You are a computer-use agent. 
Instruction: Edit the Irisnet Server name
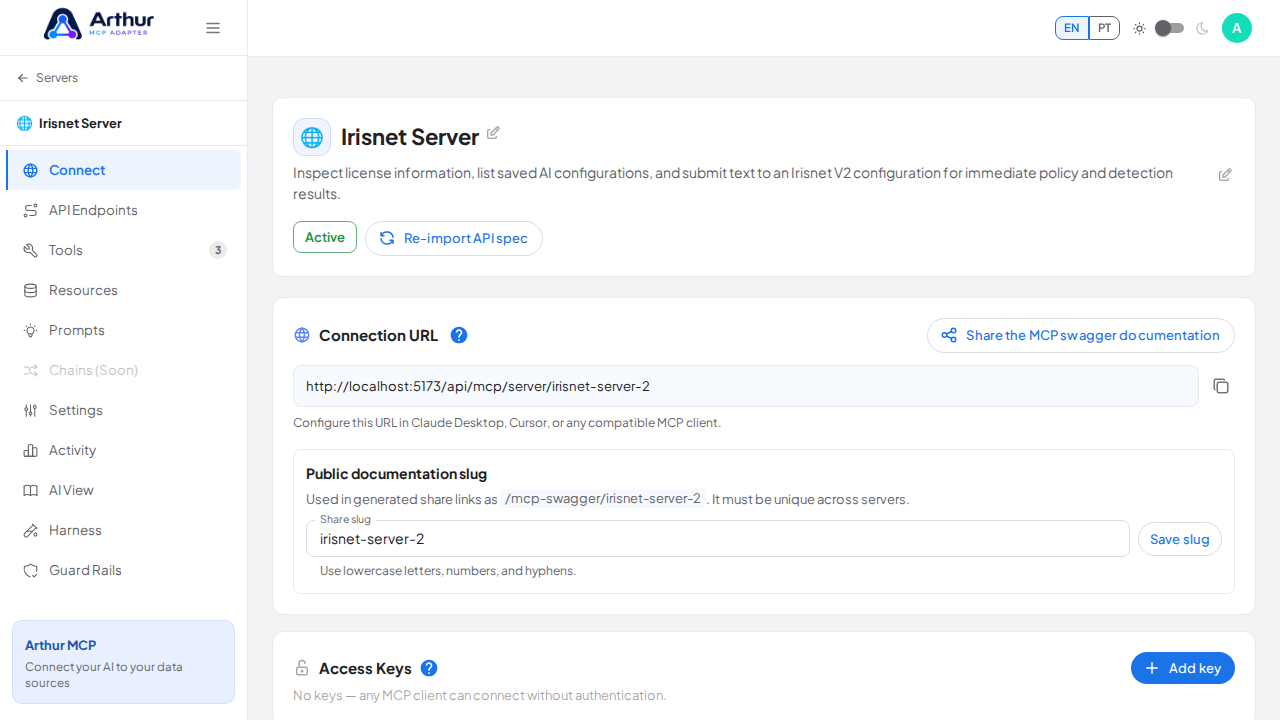click(493, 133)
